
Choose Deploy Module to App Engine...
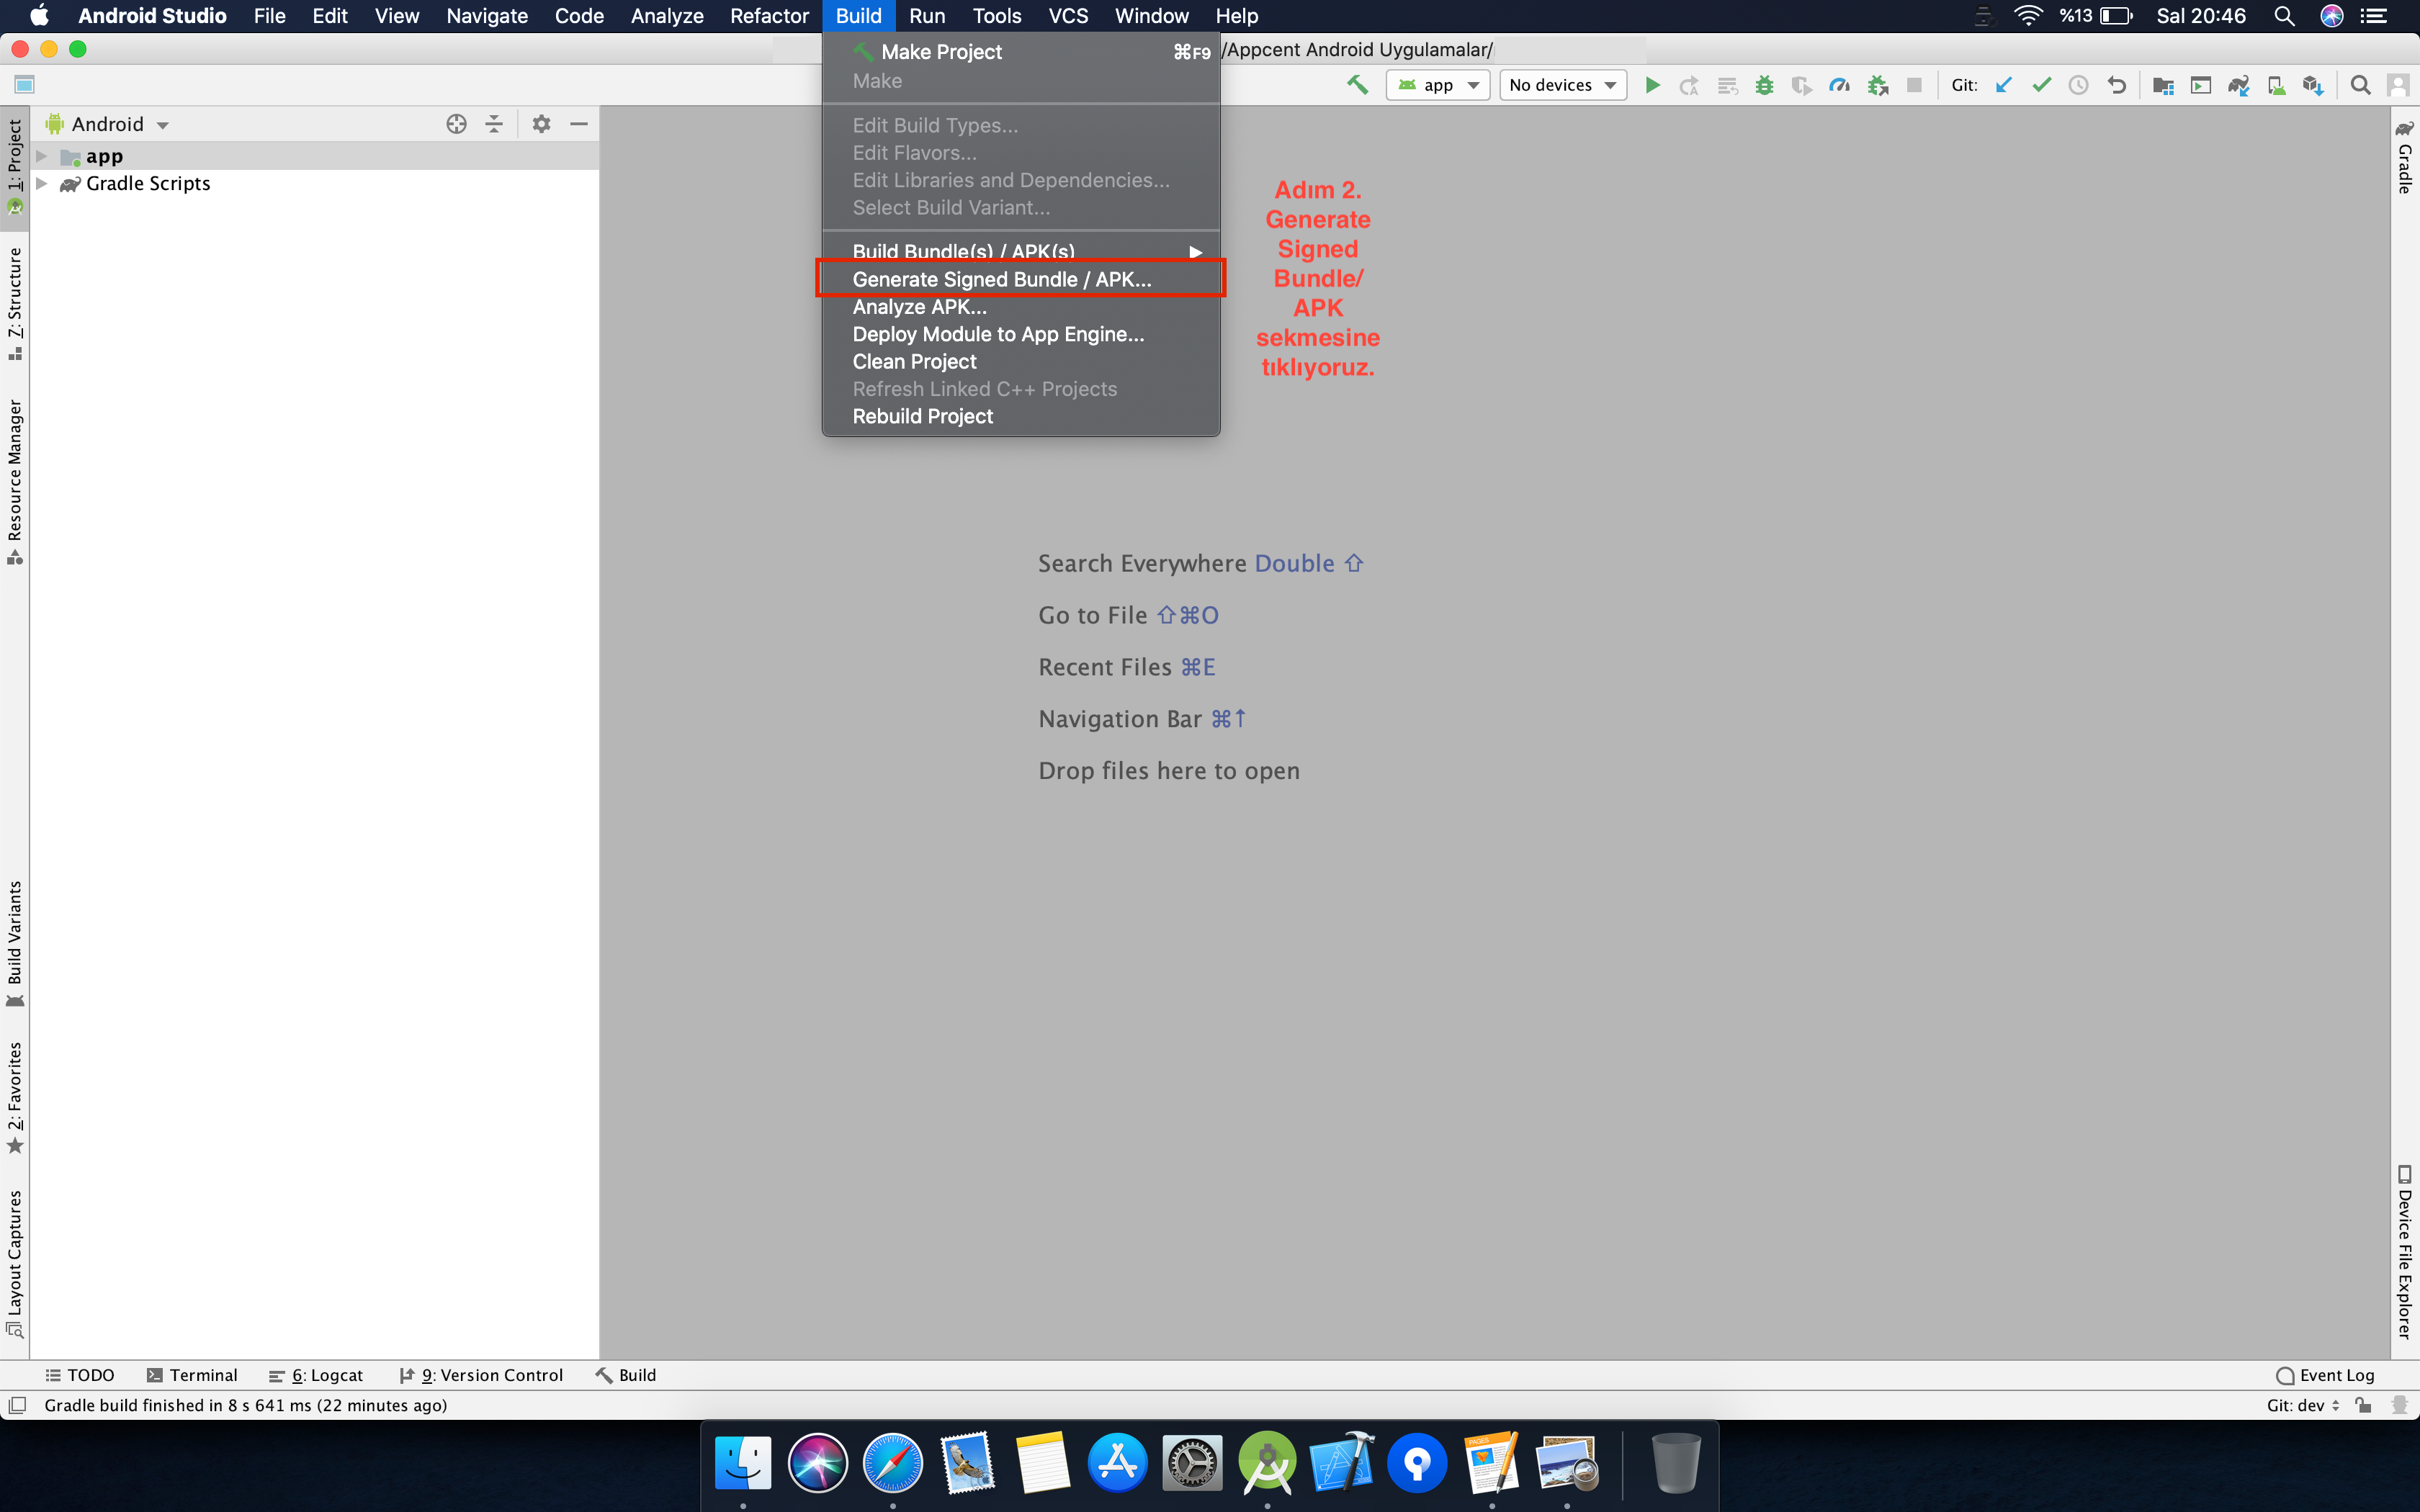pos(1021,334)
